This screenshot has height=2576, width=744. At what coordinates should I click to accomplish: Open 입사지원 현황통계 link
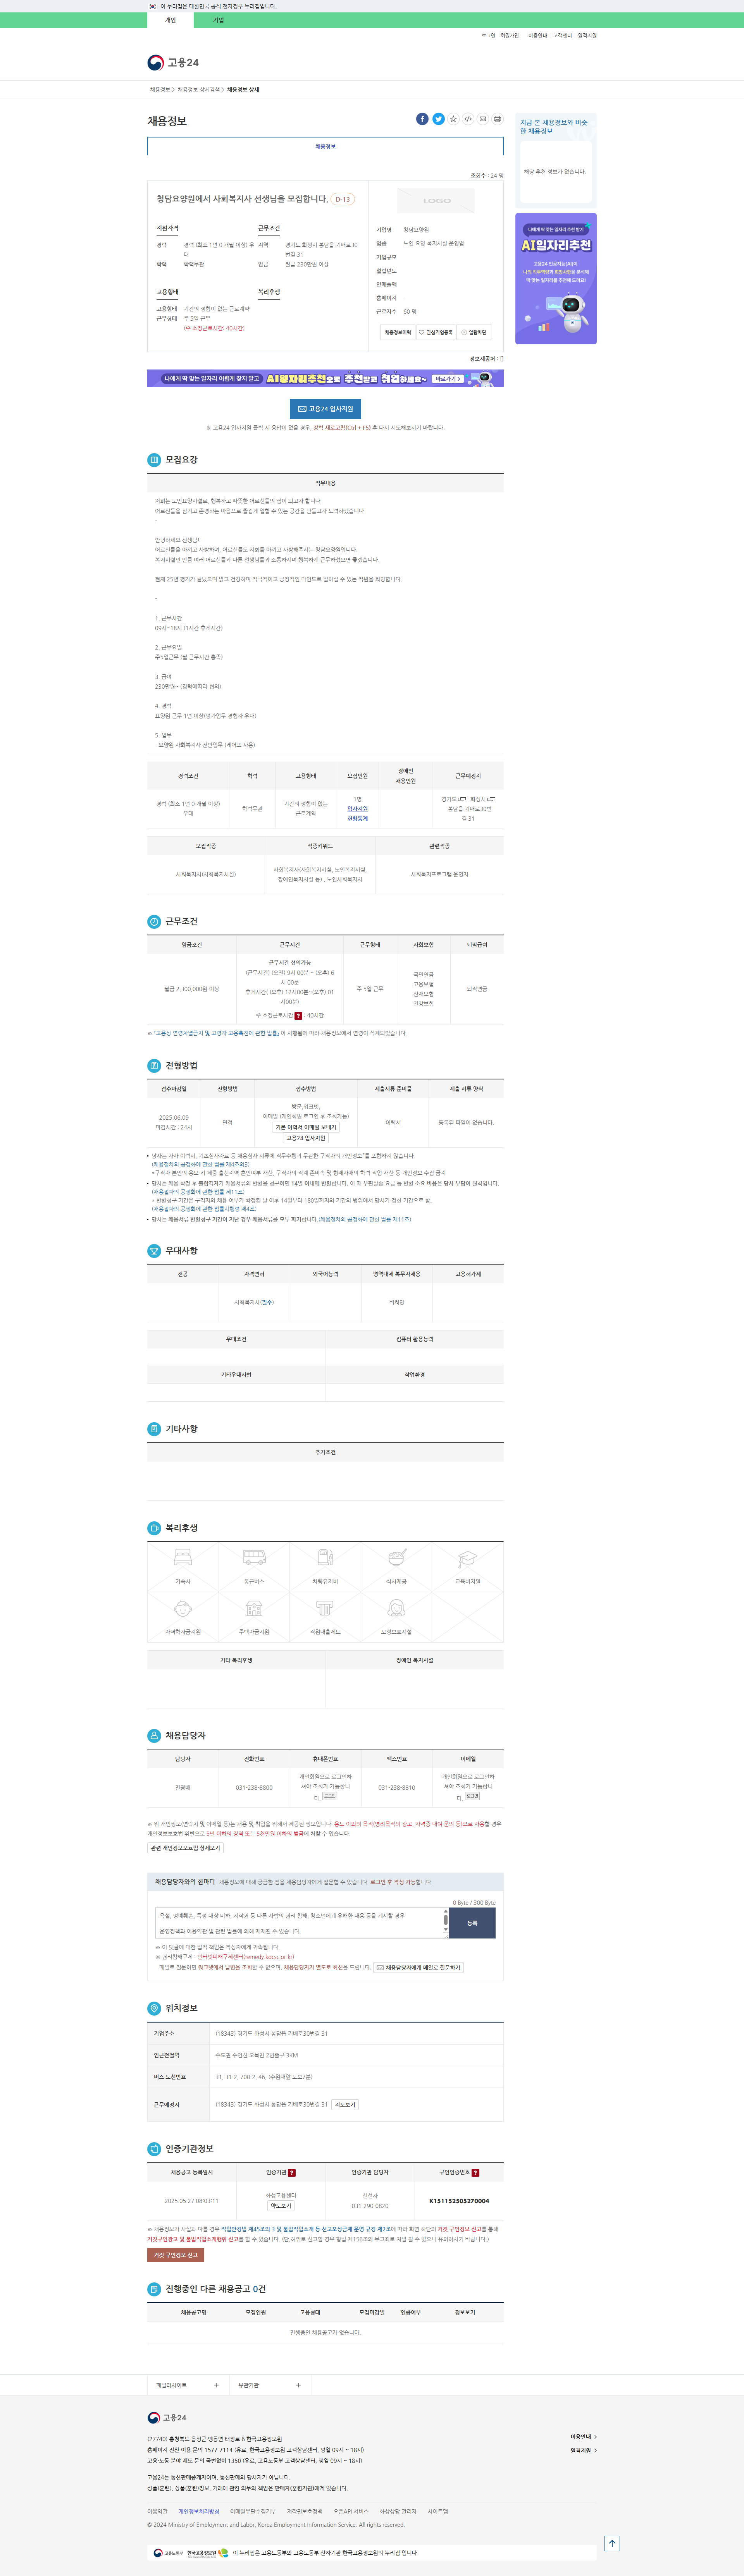click(357, 814)
